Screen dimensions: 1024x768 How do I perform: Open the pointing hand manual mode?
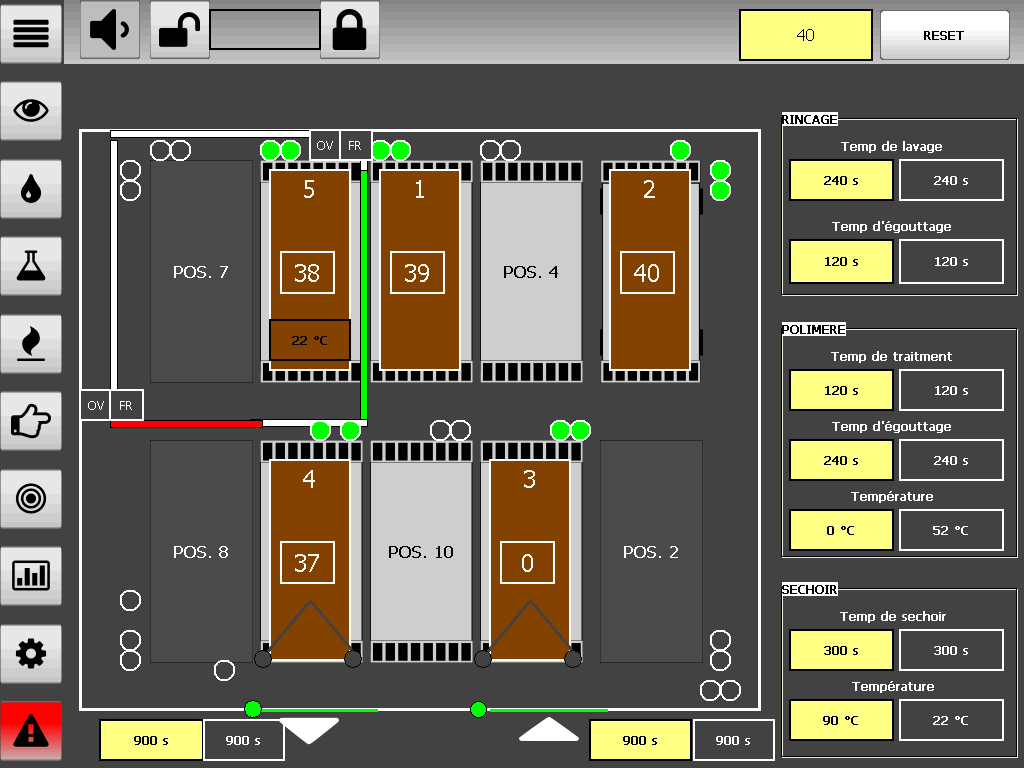pos(31,421)
